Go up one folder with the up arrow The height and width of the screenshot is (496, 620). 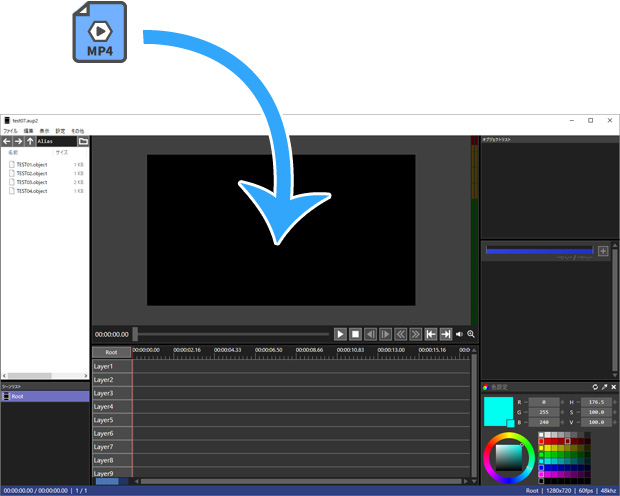pos(30,142)
